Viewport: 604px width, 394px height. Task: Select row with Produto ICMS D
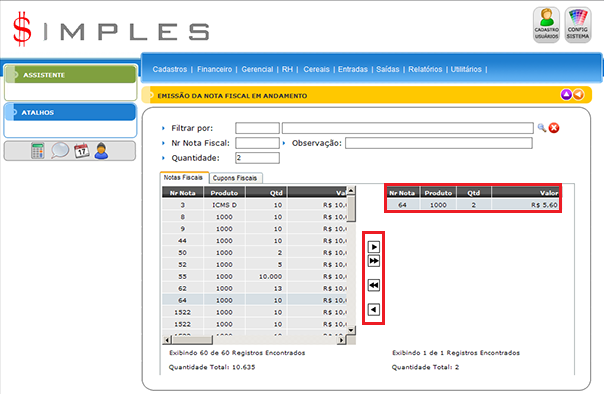(x=255, y=205)
